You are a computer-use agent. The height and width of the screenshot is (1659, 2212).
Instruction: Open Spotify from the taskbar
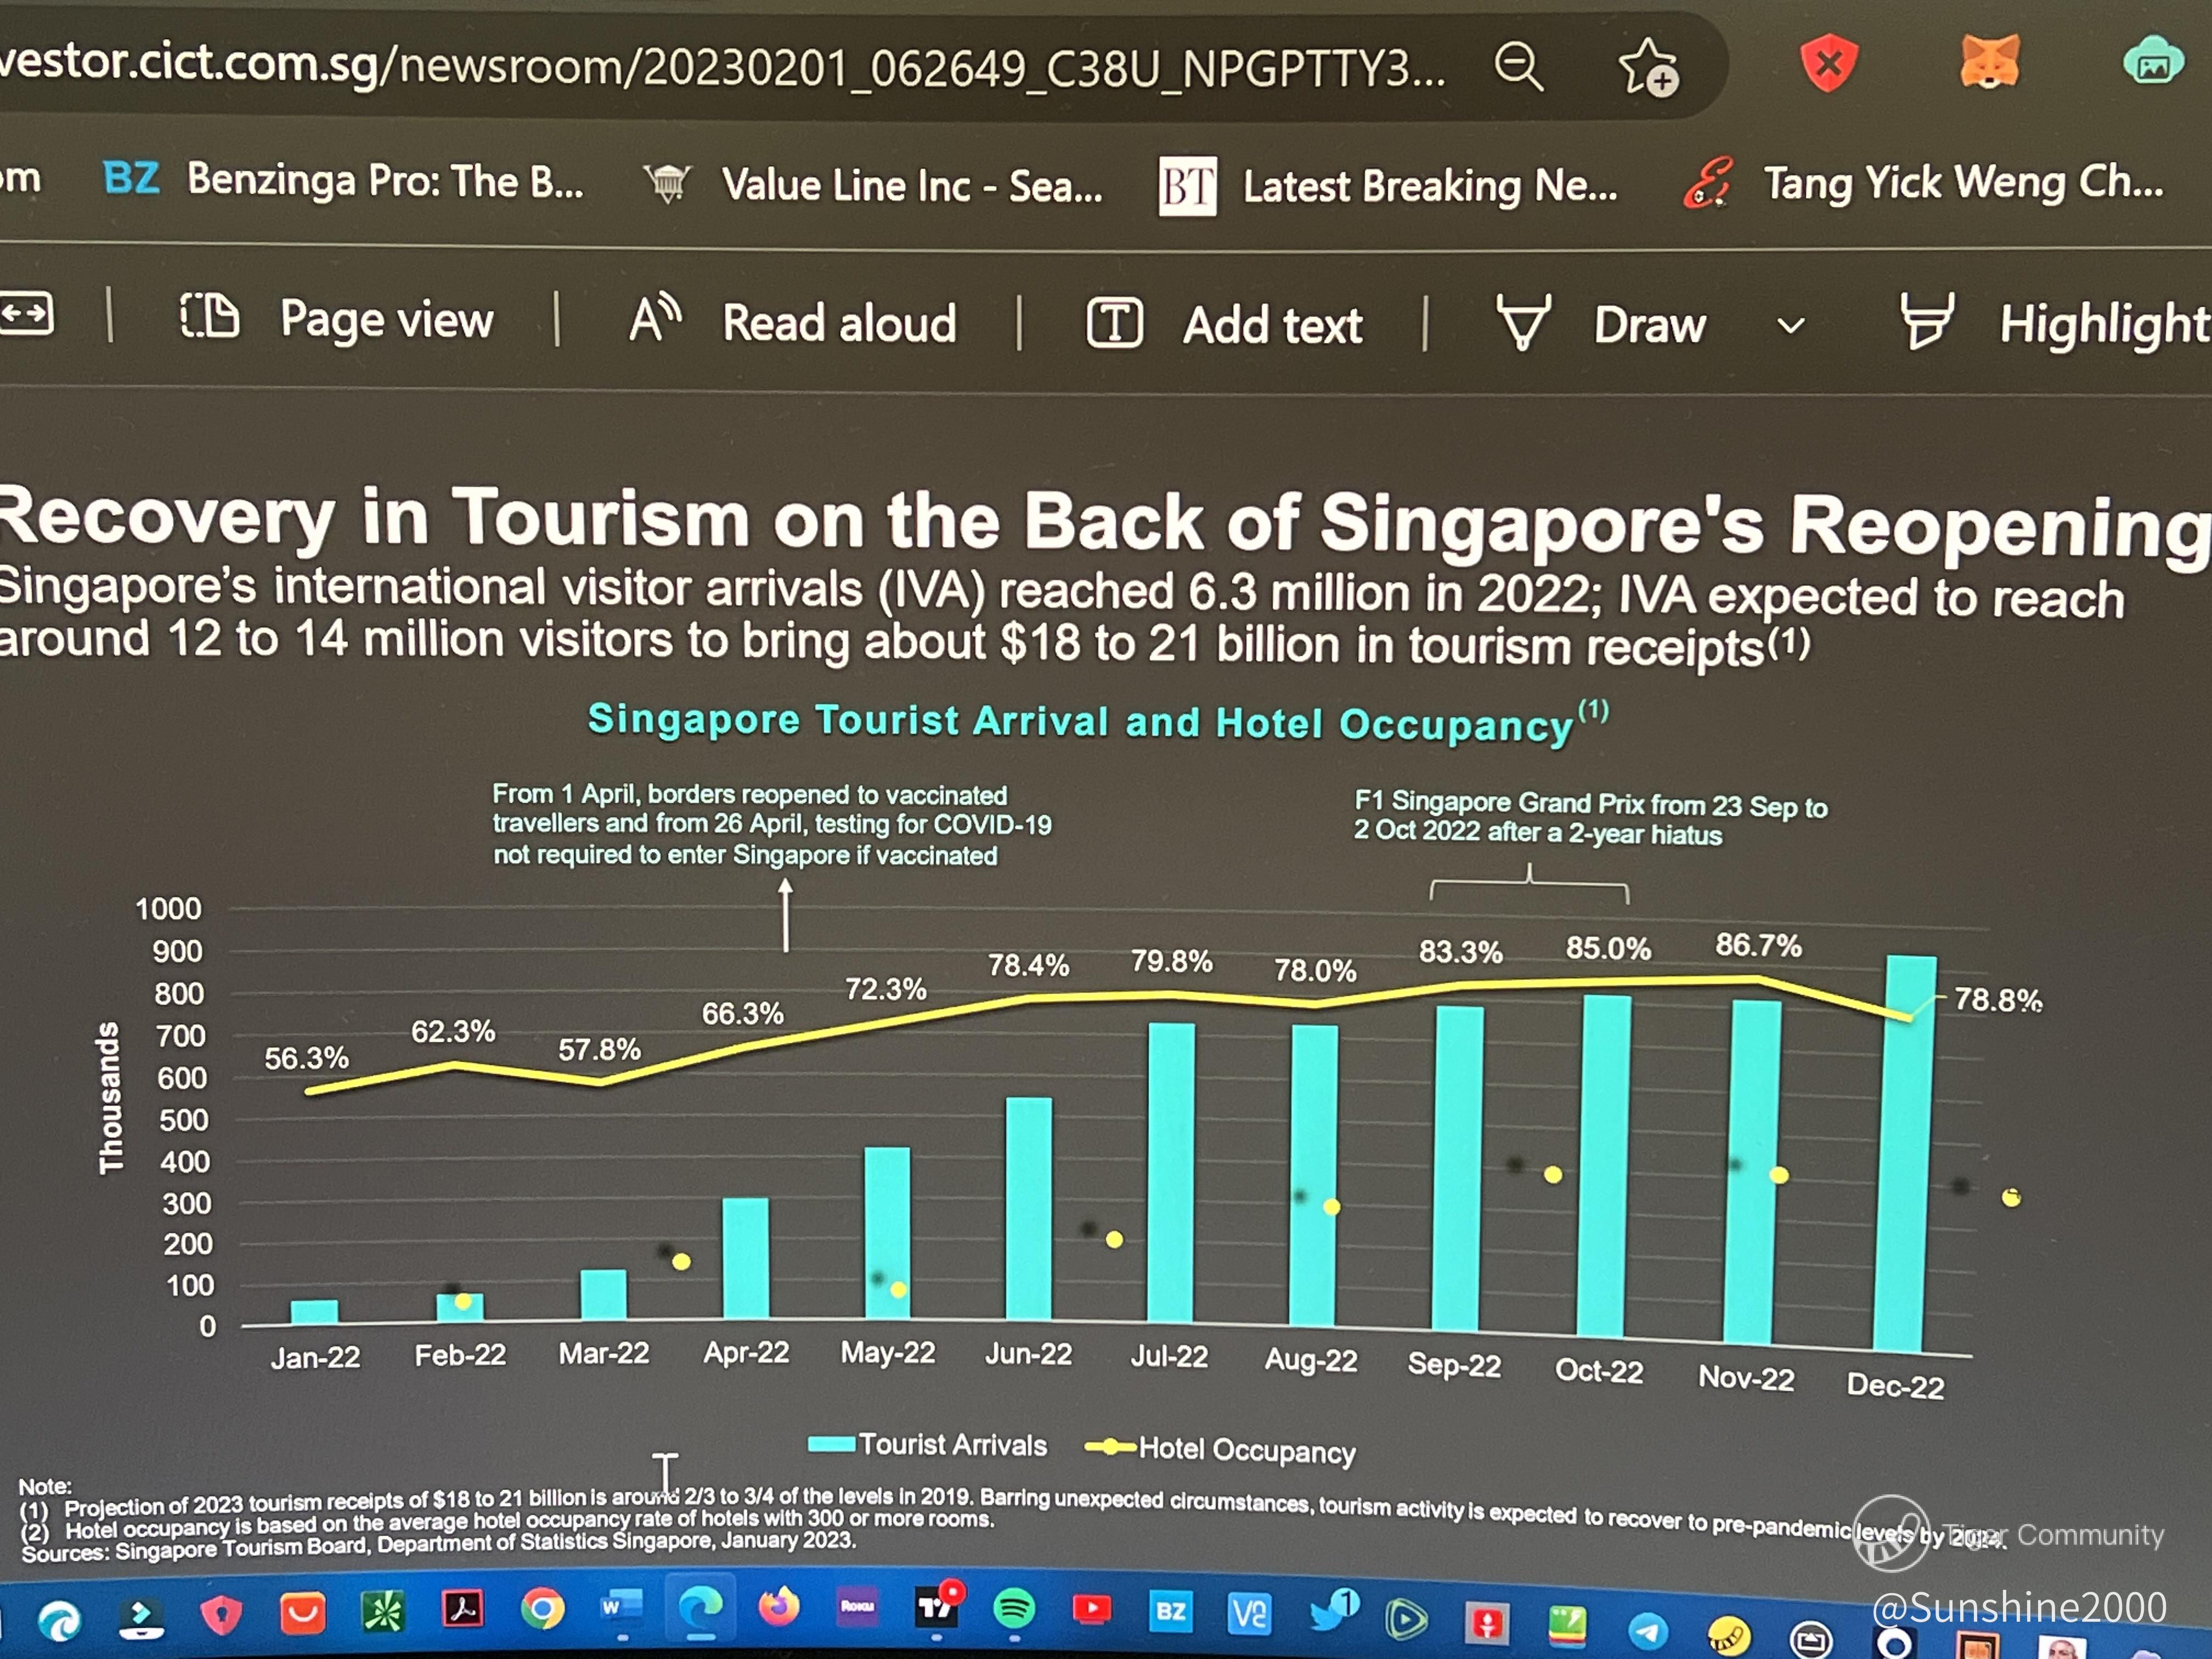[x=1014, y=1609]
